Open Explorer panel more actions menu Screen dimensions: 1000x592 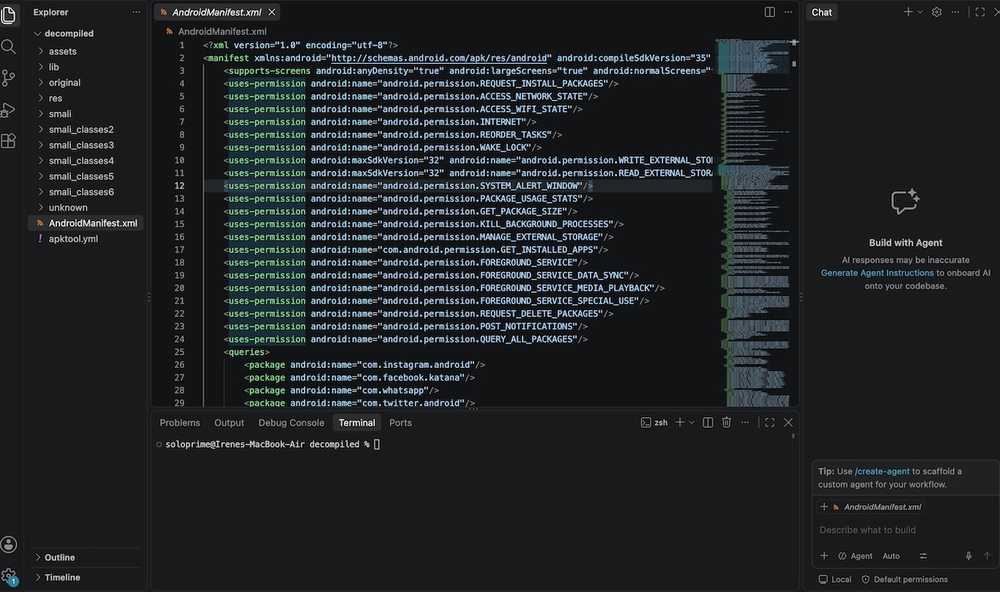(136, 12)
